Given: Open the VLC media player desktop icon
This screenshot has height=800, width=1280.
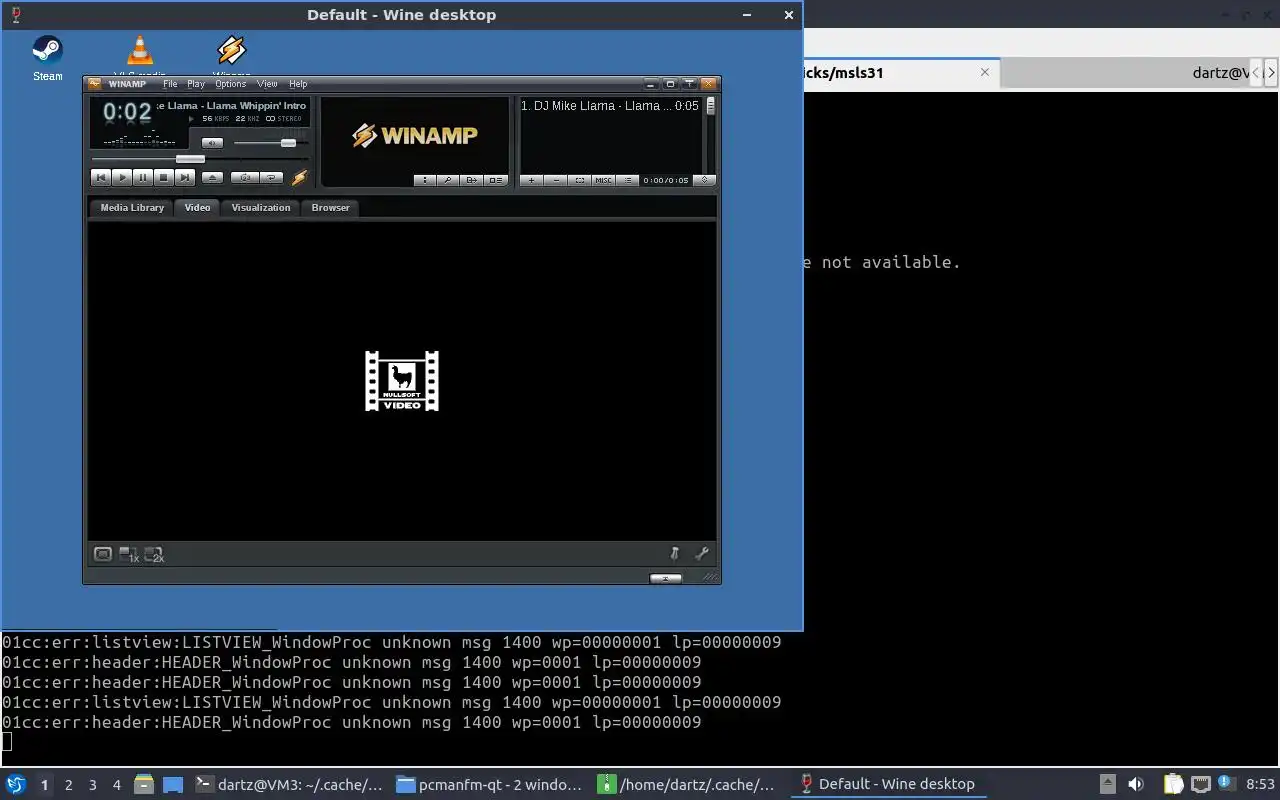Looking at the screenshot, I should click(x=139, y=52).
